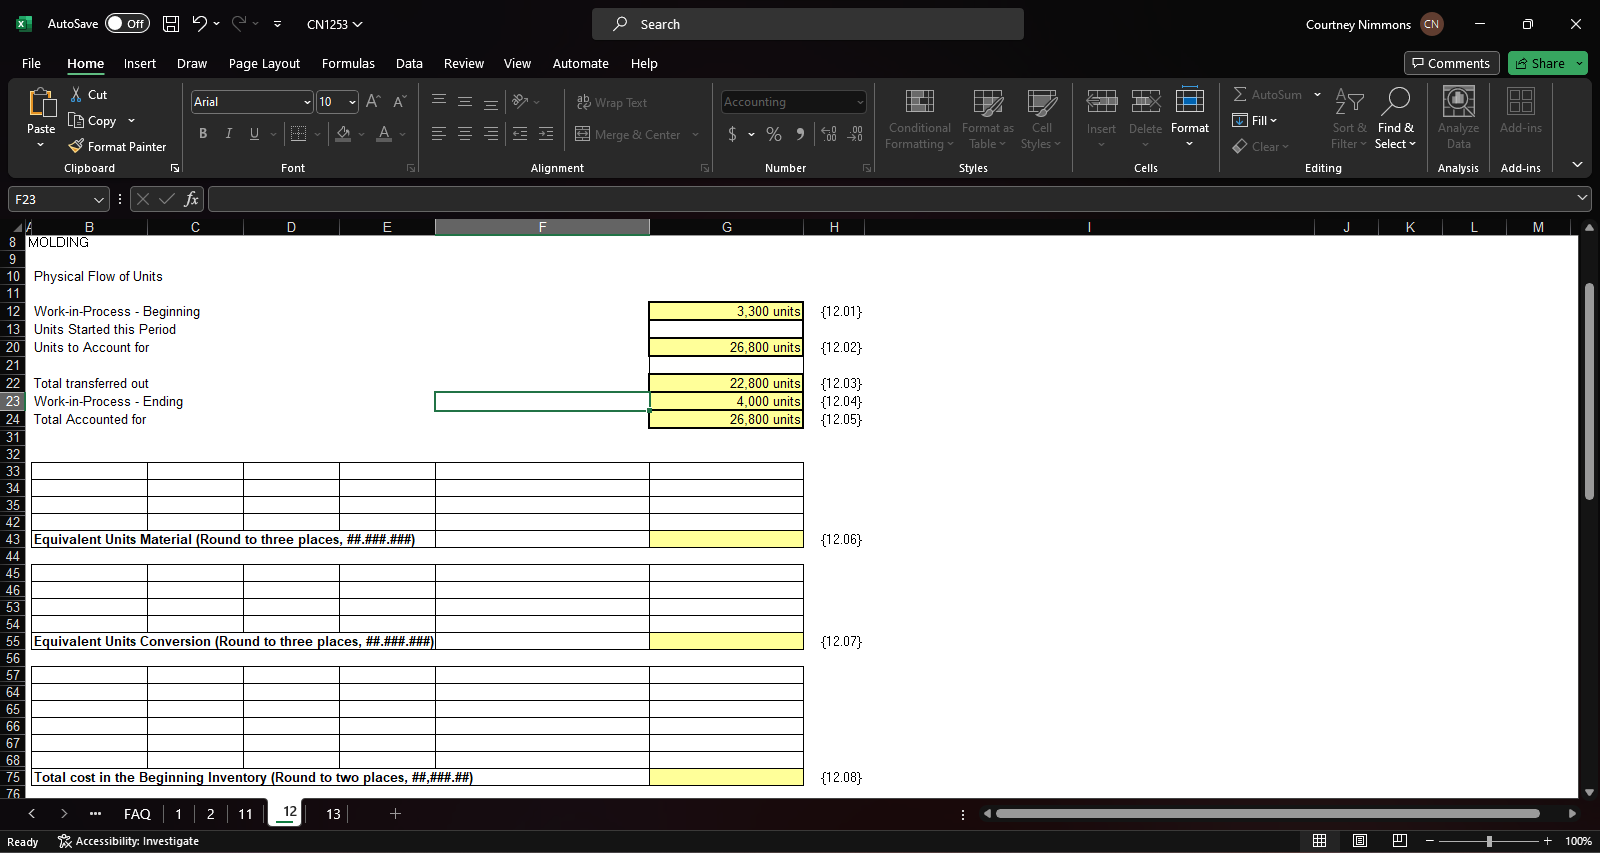Screen dimensions: 1600x853
Task: Apply italic formatting
Action: (x=229, y=134)
